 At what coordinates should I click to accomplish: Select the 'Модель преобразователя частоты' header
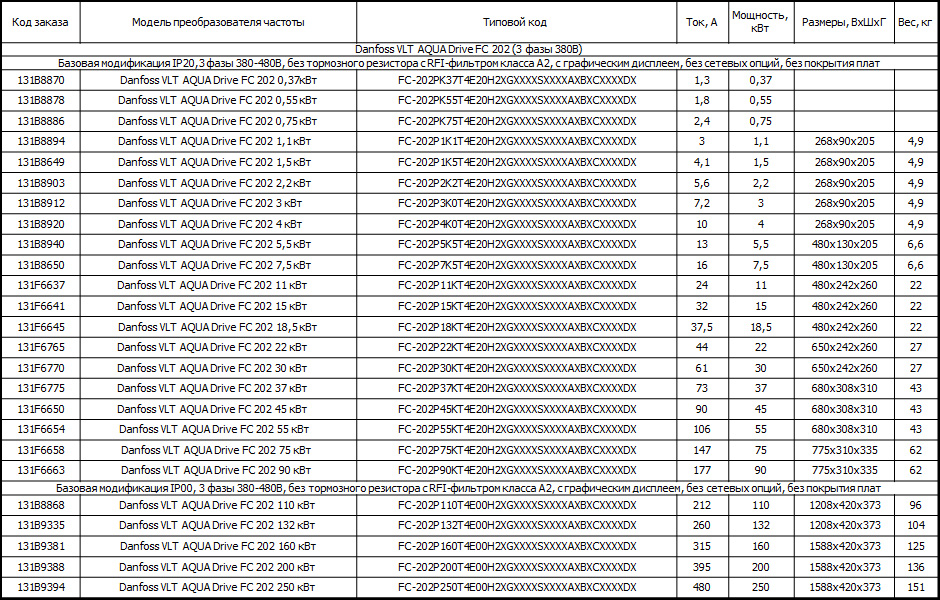[x=218, y=22]
